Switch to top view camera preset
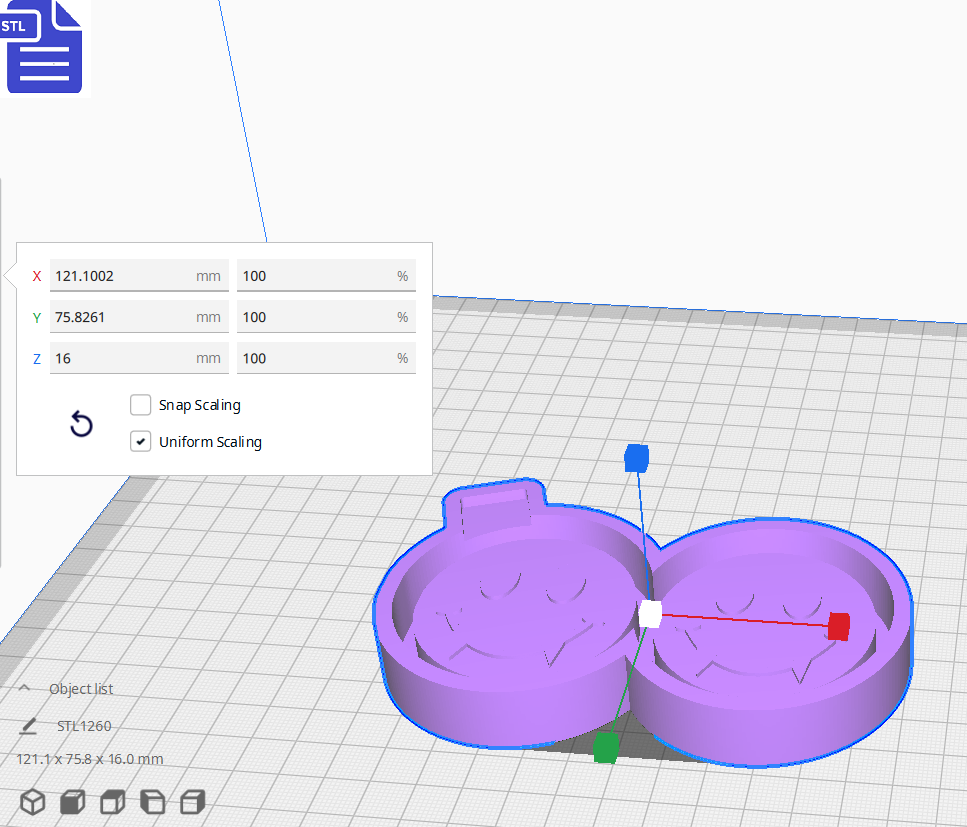Viewport: 967px width, 827px height. point(111,801)
